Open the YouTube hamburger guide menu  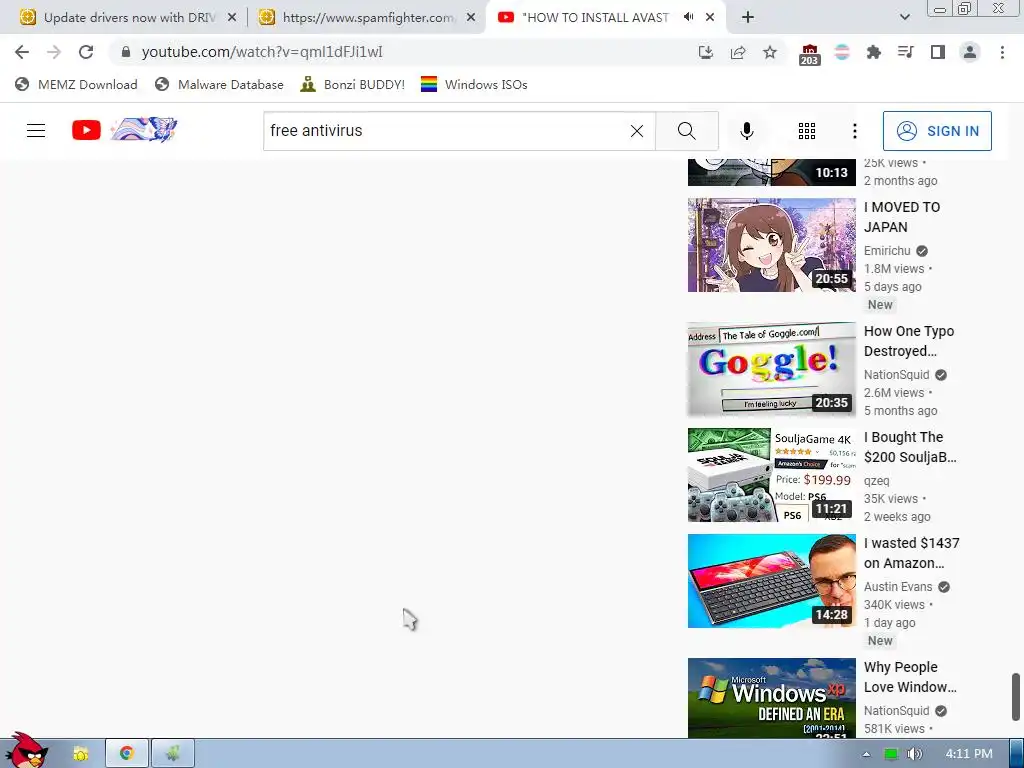tap(36, 131)
